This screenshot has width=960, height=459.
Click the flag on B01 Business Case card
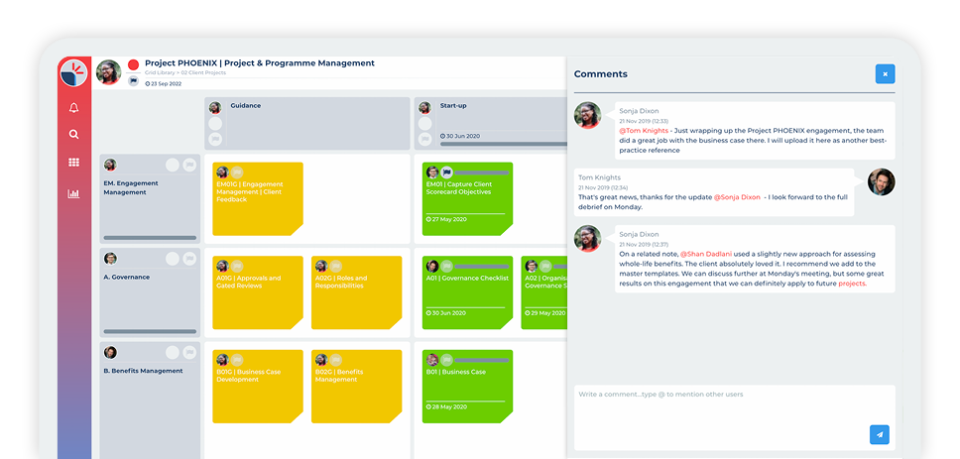pyautogui.click(x=447, y=360)
